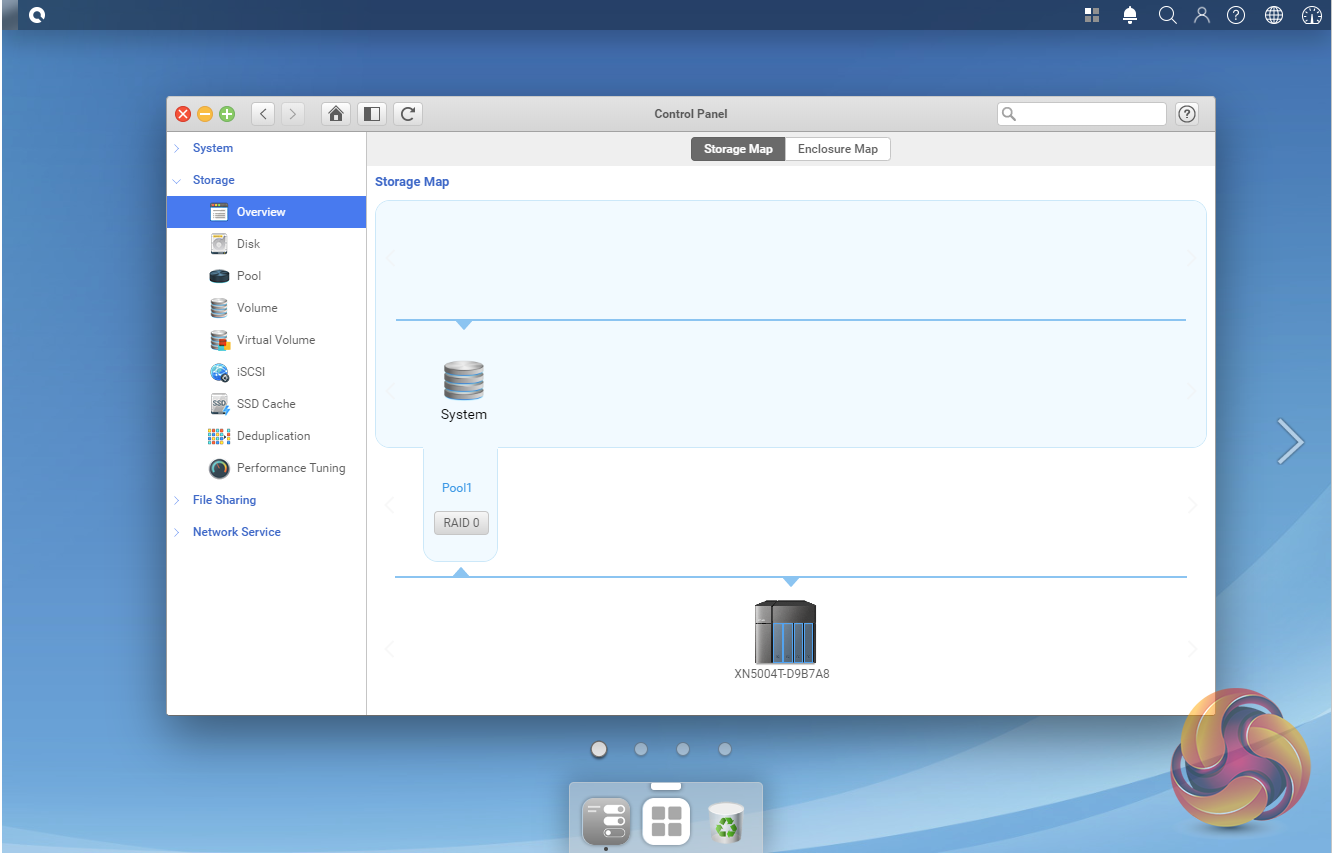The image size is (1334, 854).
Task: Select the Storage Map tab
Action: click(x=738, y=149)
